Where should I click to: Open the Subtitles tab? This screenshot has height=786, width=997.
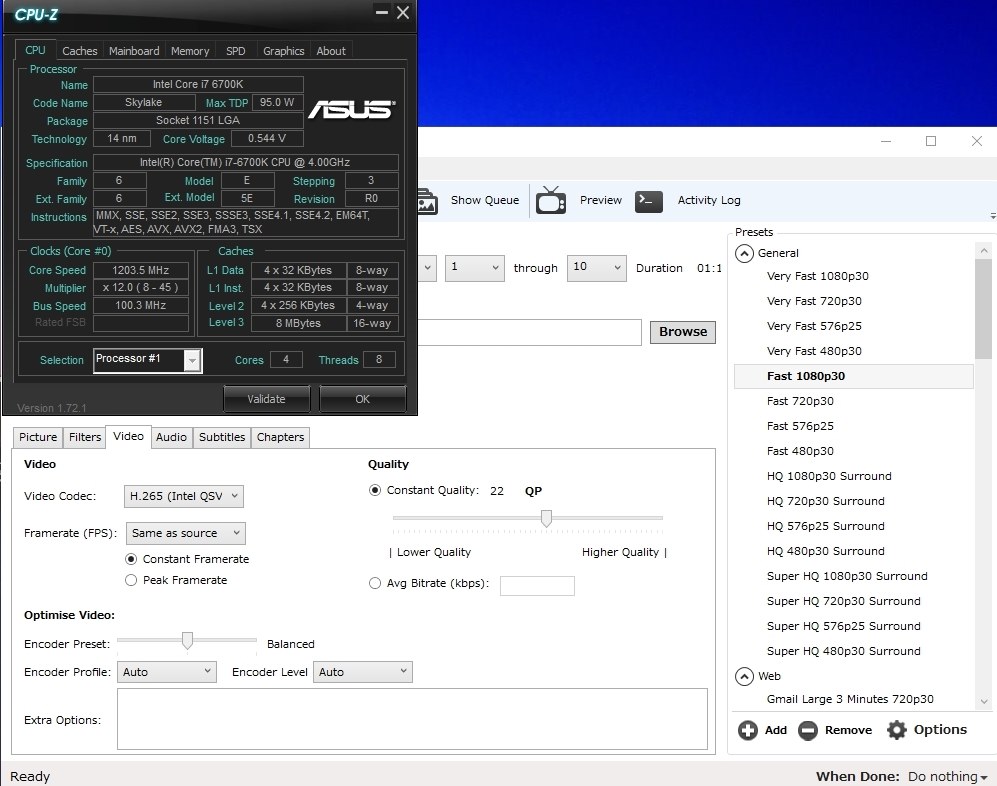[x=222, y=437]
